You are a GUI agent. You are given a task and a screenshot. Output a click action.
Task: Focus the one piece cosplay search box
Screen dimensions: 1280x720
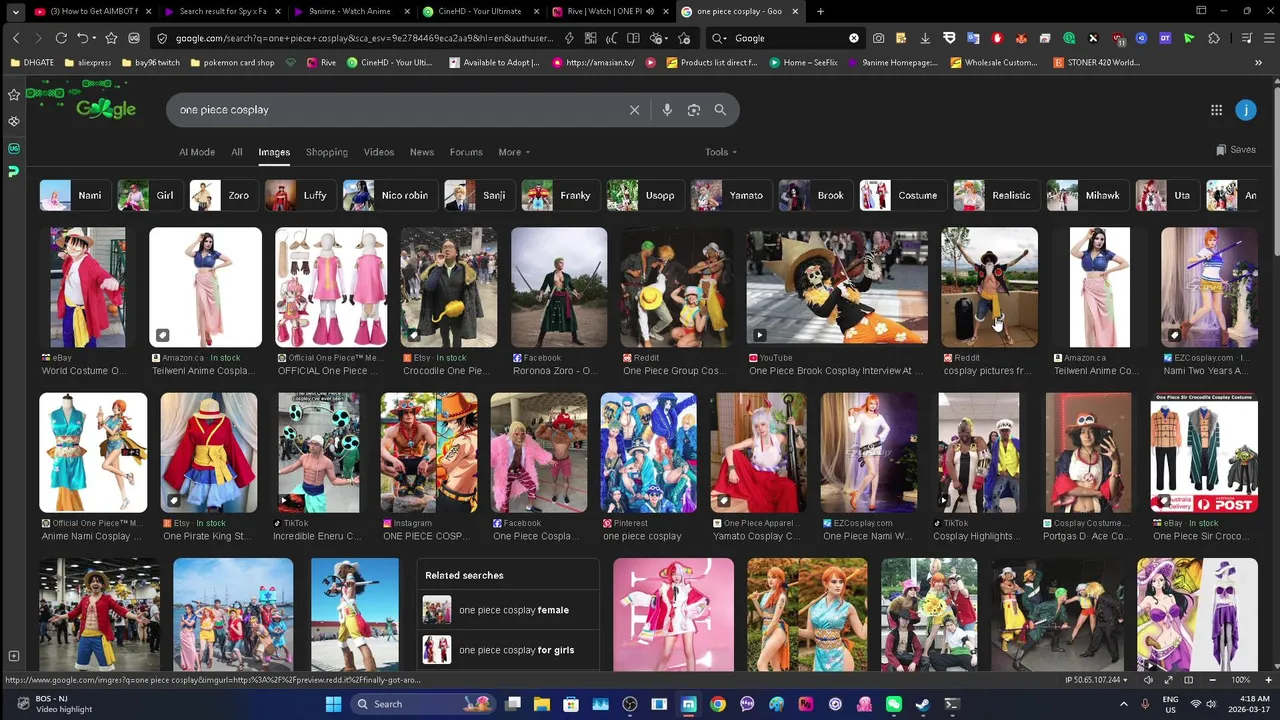point(400,110)
